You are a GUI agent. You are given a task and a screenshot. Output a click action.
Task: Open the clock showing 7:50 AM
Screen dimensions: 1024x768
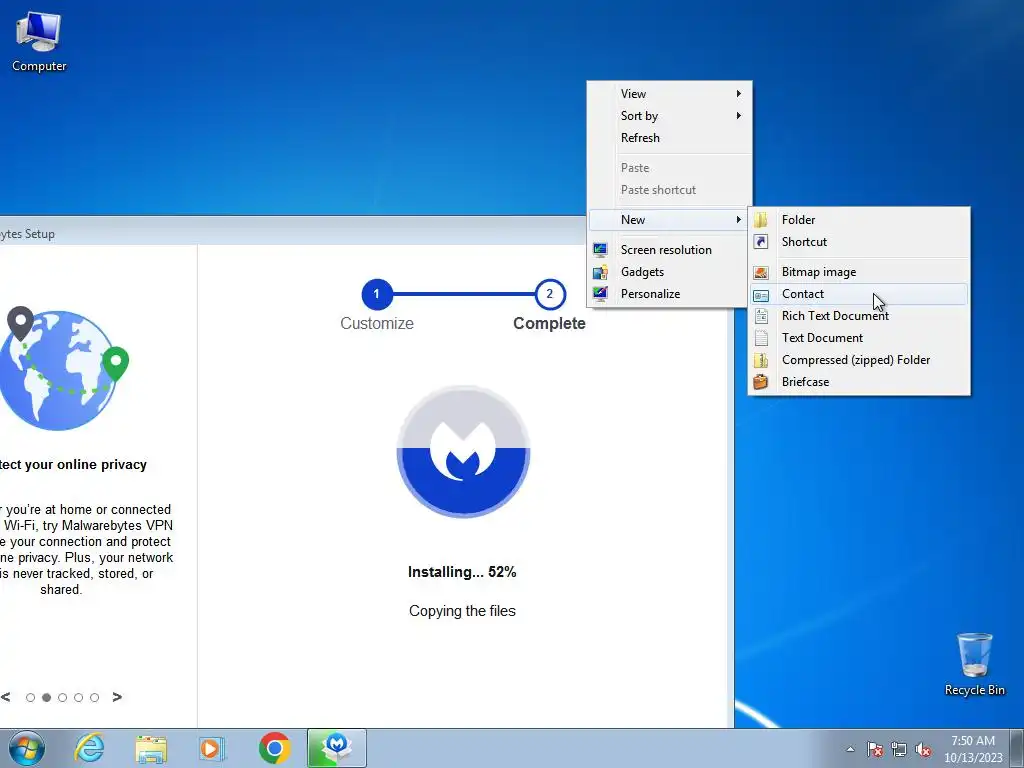(x=973, y=749)
